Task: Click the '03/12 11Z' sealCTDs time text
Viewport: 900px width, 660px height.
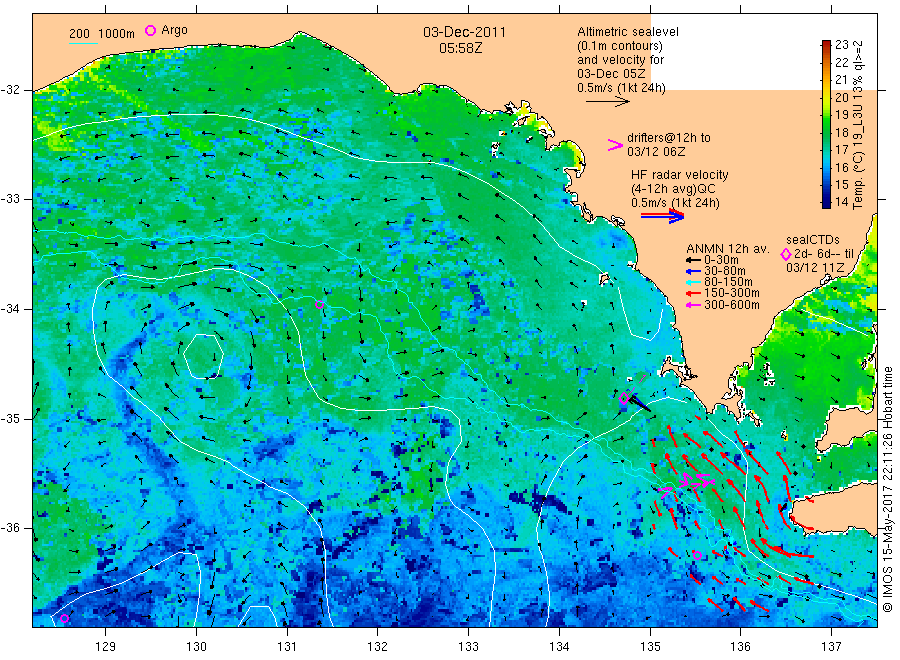Action: click(815, 268)
